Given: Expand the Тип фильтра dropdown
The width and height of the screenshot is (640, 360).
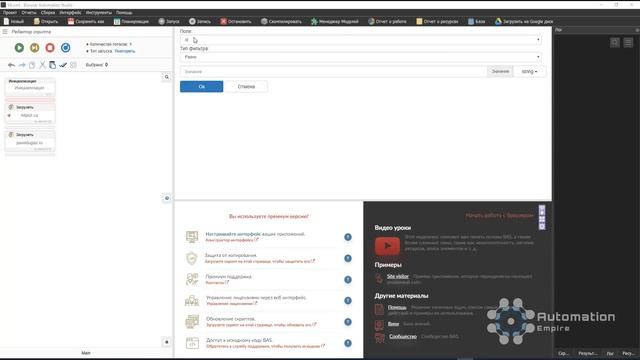Looking at the screenshot, I should (361, 57).
